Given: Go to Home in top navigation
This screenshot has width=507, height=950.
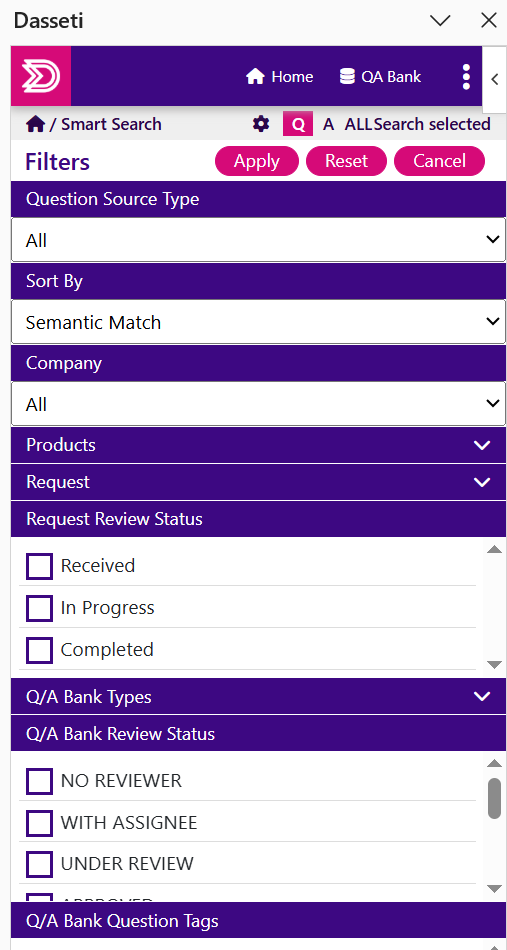Looking at the screenshot, I should (x=279, y=77).
